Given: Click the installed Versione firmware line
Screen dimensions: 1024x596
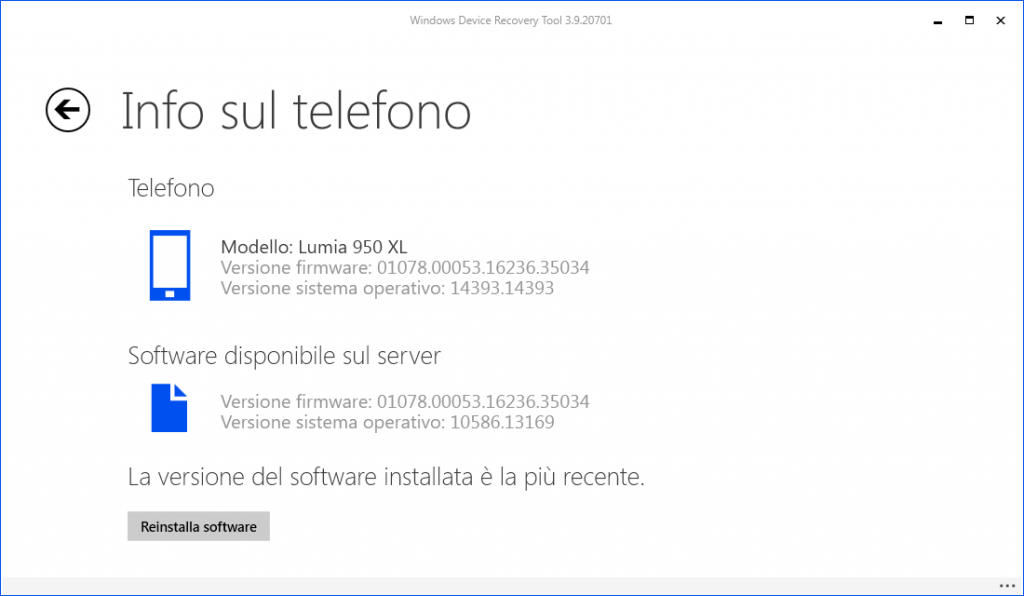Looking at the screenshot, I should click(405, 267).
